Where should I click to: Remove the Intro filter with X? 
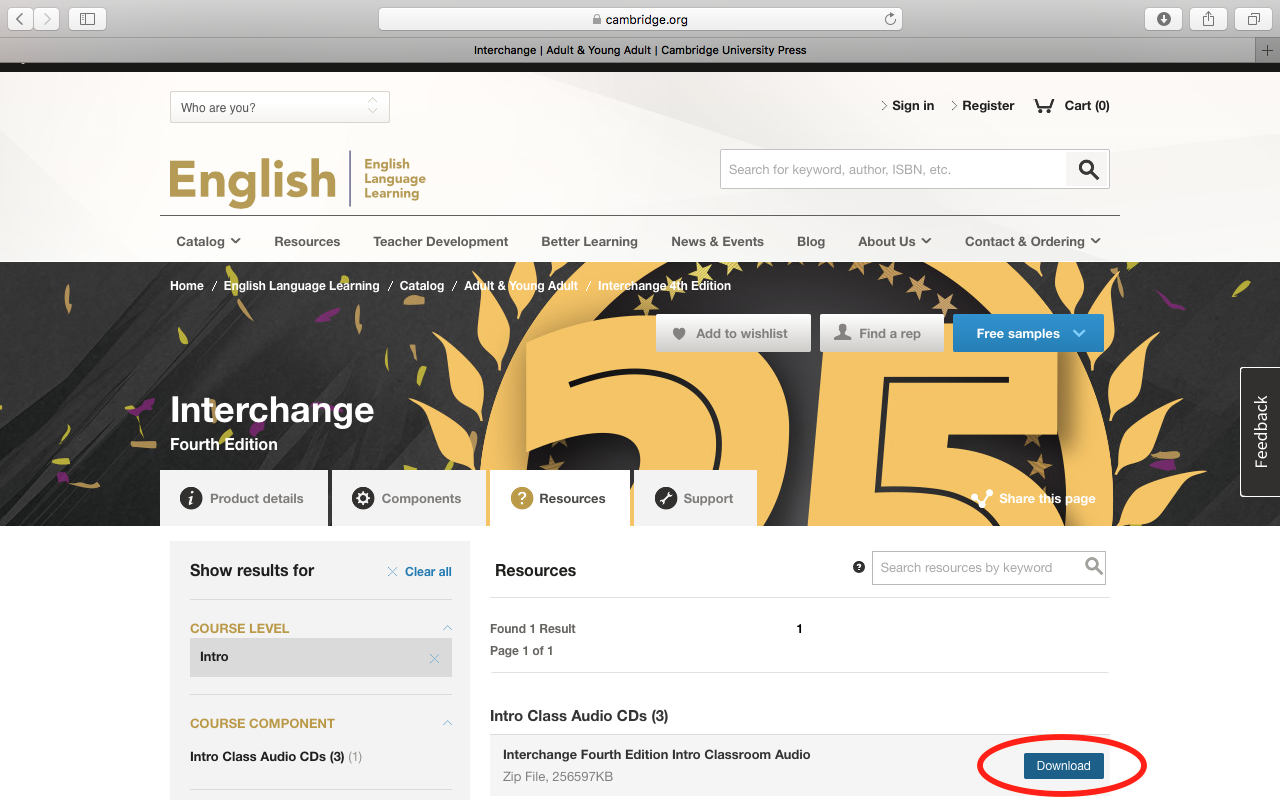tap(434, 658)
